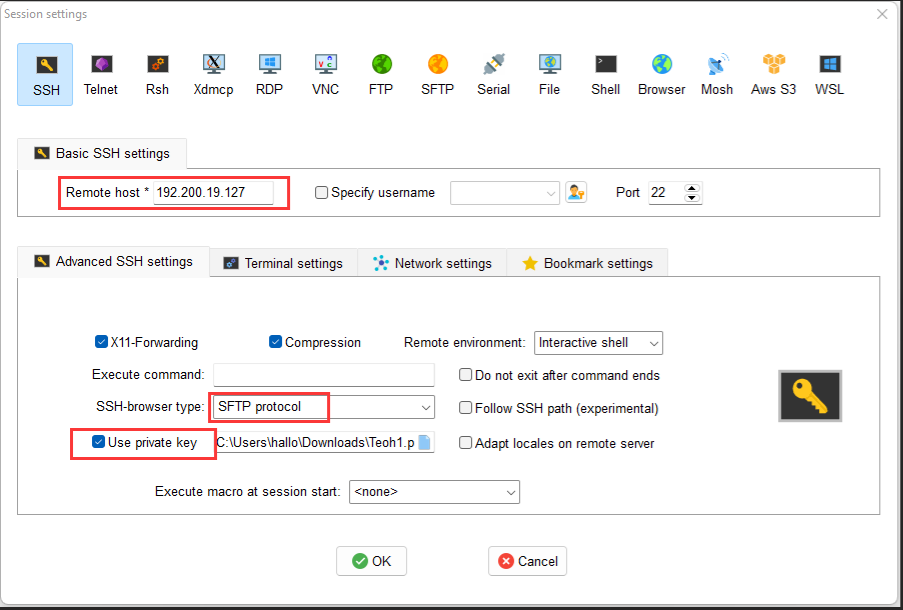Disable X11-Forwarding checkbox
This screenshot has height=610, width=903.
coord(102,342)
